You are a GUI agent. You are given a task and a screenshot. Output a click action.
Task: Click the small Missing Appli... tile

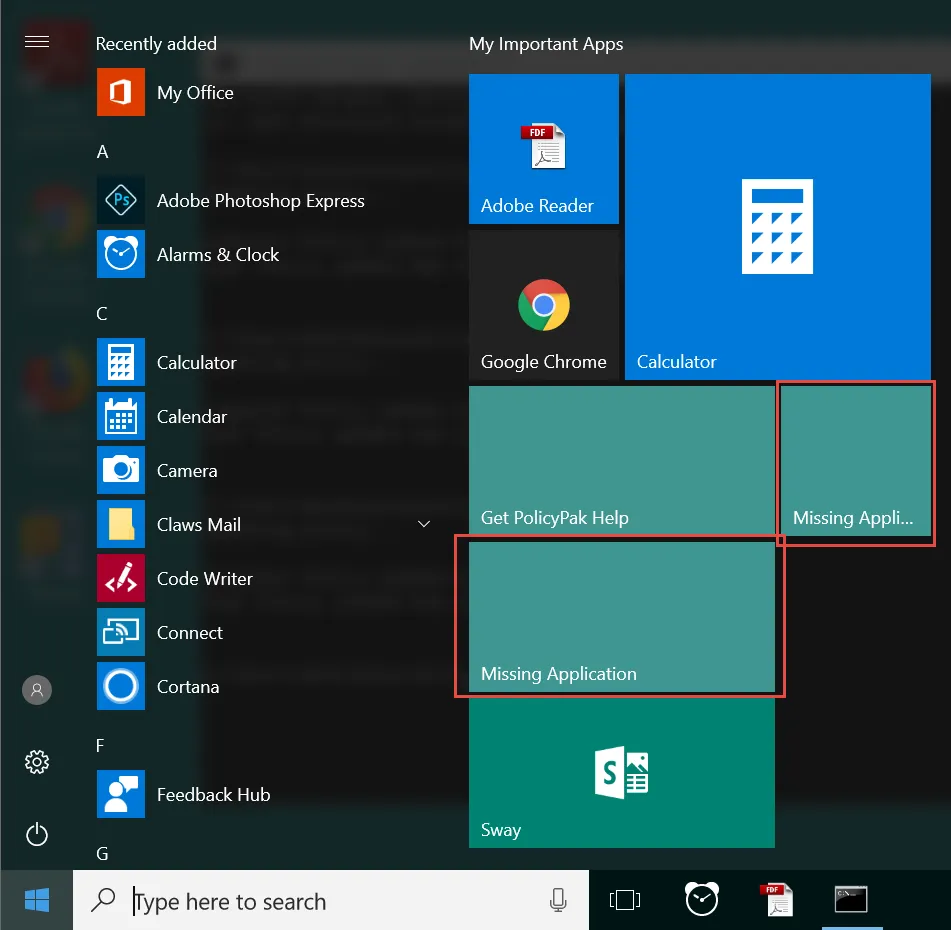(x=856, y=461)
